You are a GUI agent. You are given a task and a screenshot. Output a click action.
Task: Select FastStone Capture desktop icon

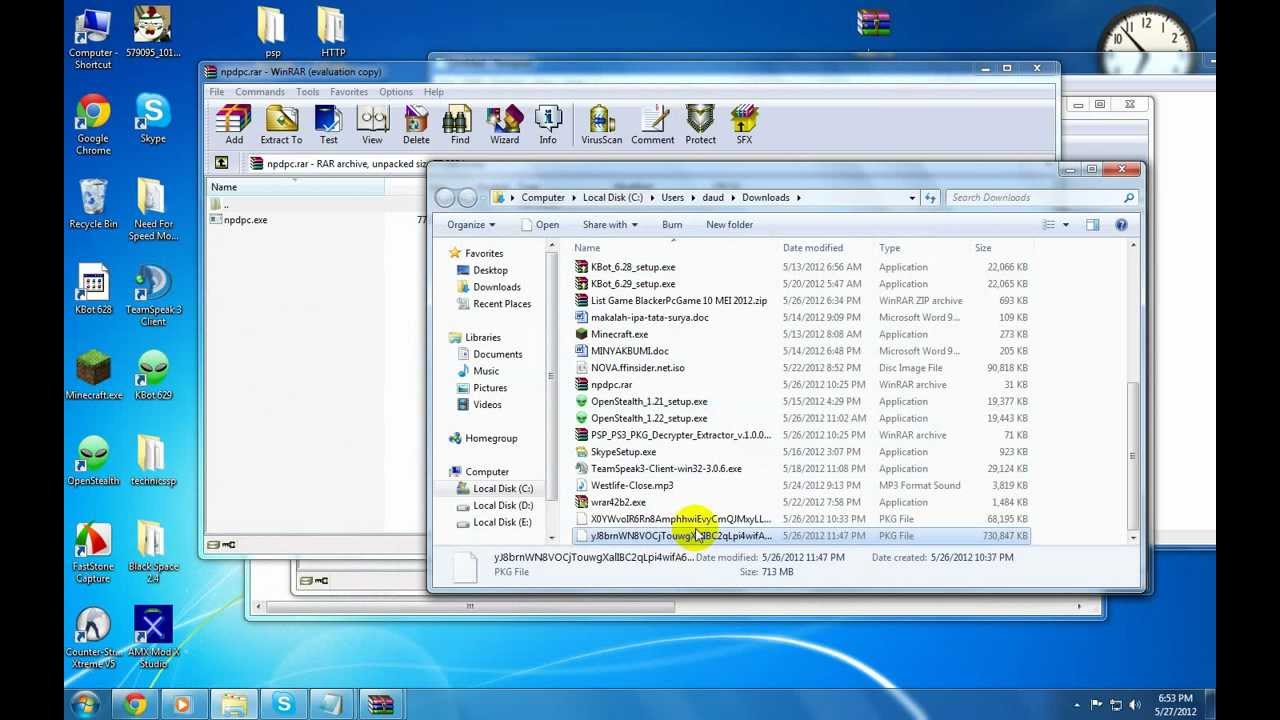coord(93,552)
